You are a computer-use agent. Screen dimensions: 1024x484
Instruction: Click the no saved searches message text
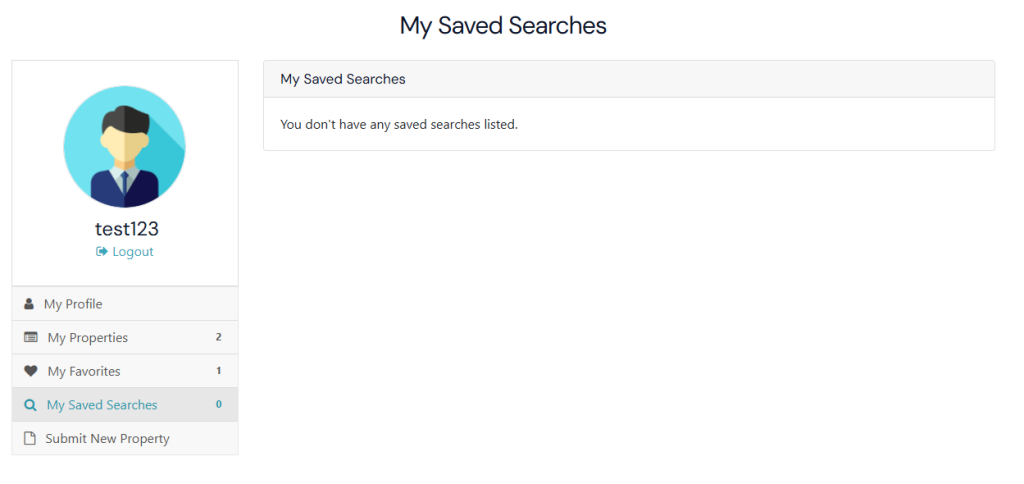(399, 125)
